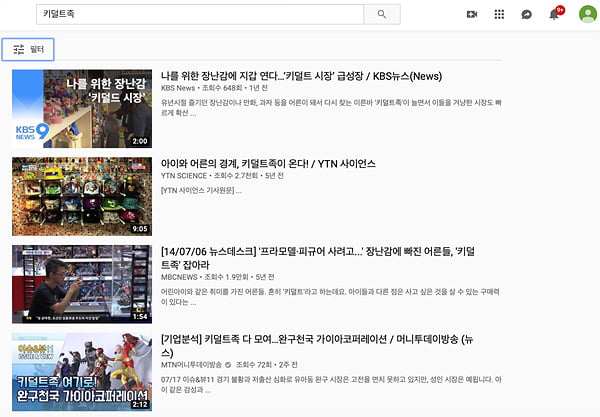The image size is (600, 417).
Task: Open the messages chat bubble icon
Action: (x=527, y=15)
